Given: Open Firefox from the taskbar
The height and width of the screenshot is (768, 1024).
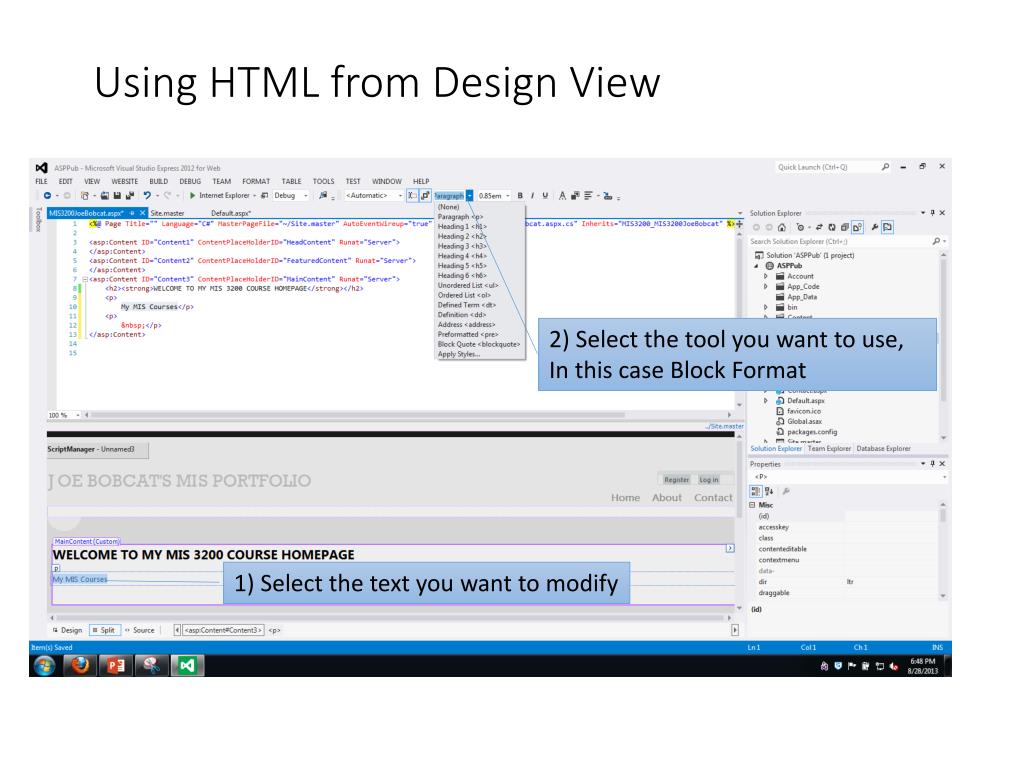Looking at the screenshot, I should tap(80, 665).
